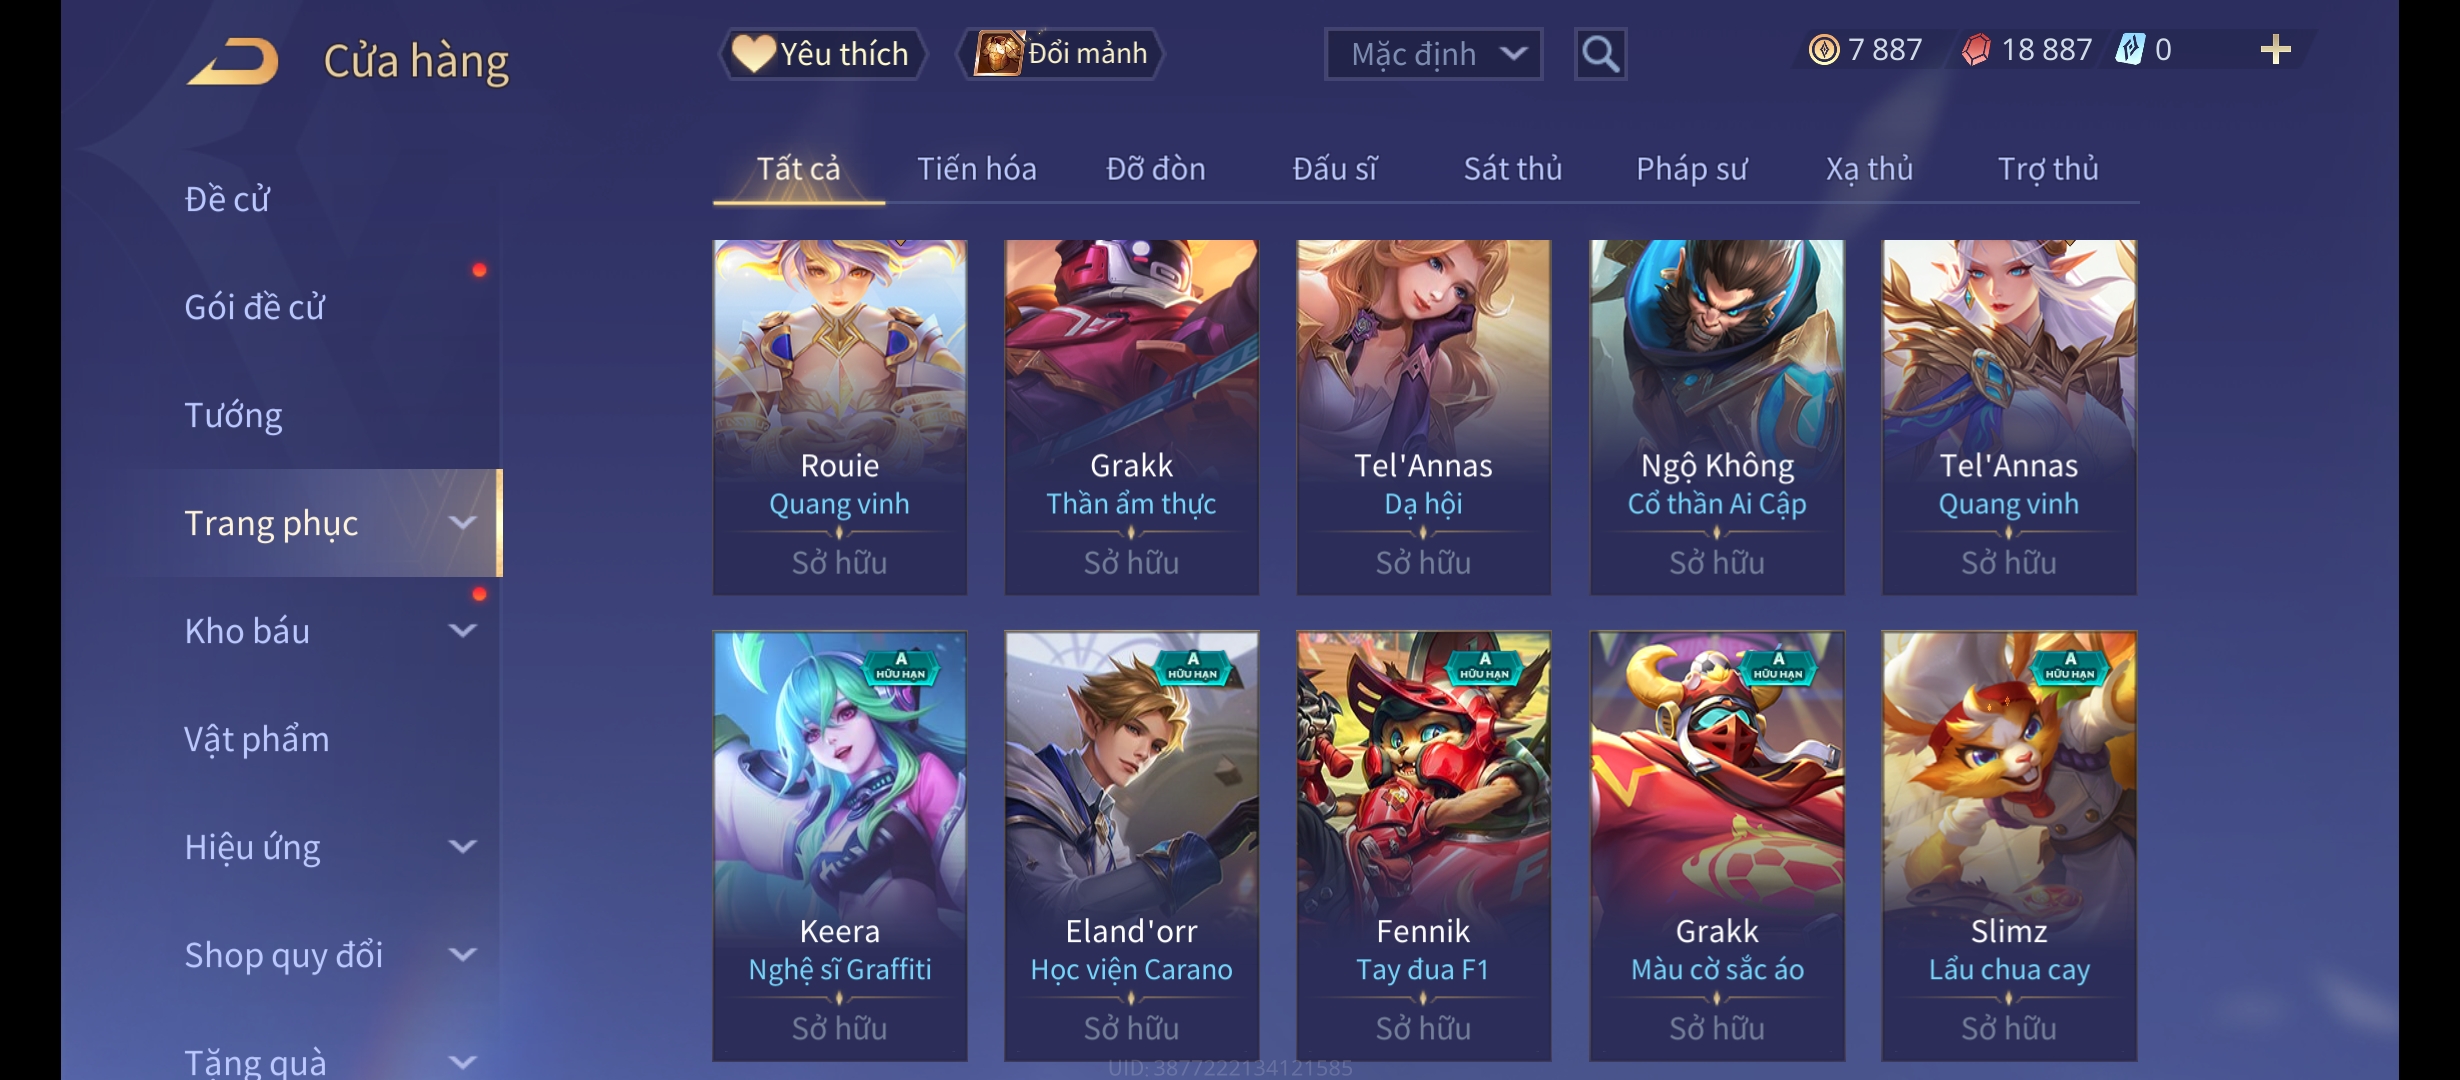
Task: Open the Yêu thích heart favorites
Action: click(822, 54)
